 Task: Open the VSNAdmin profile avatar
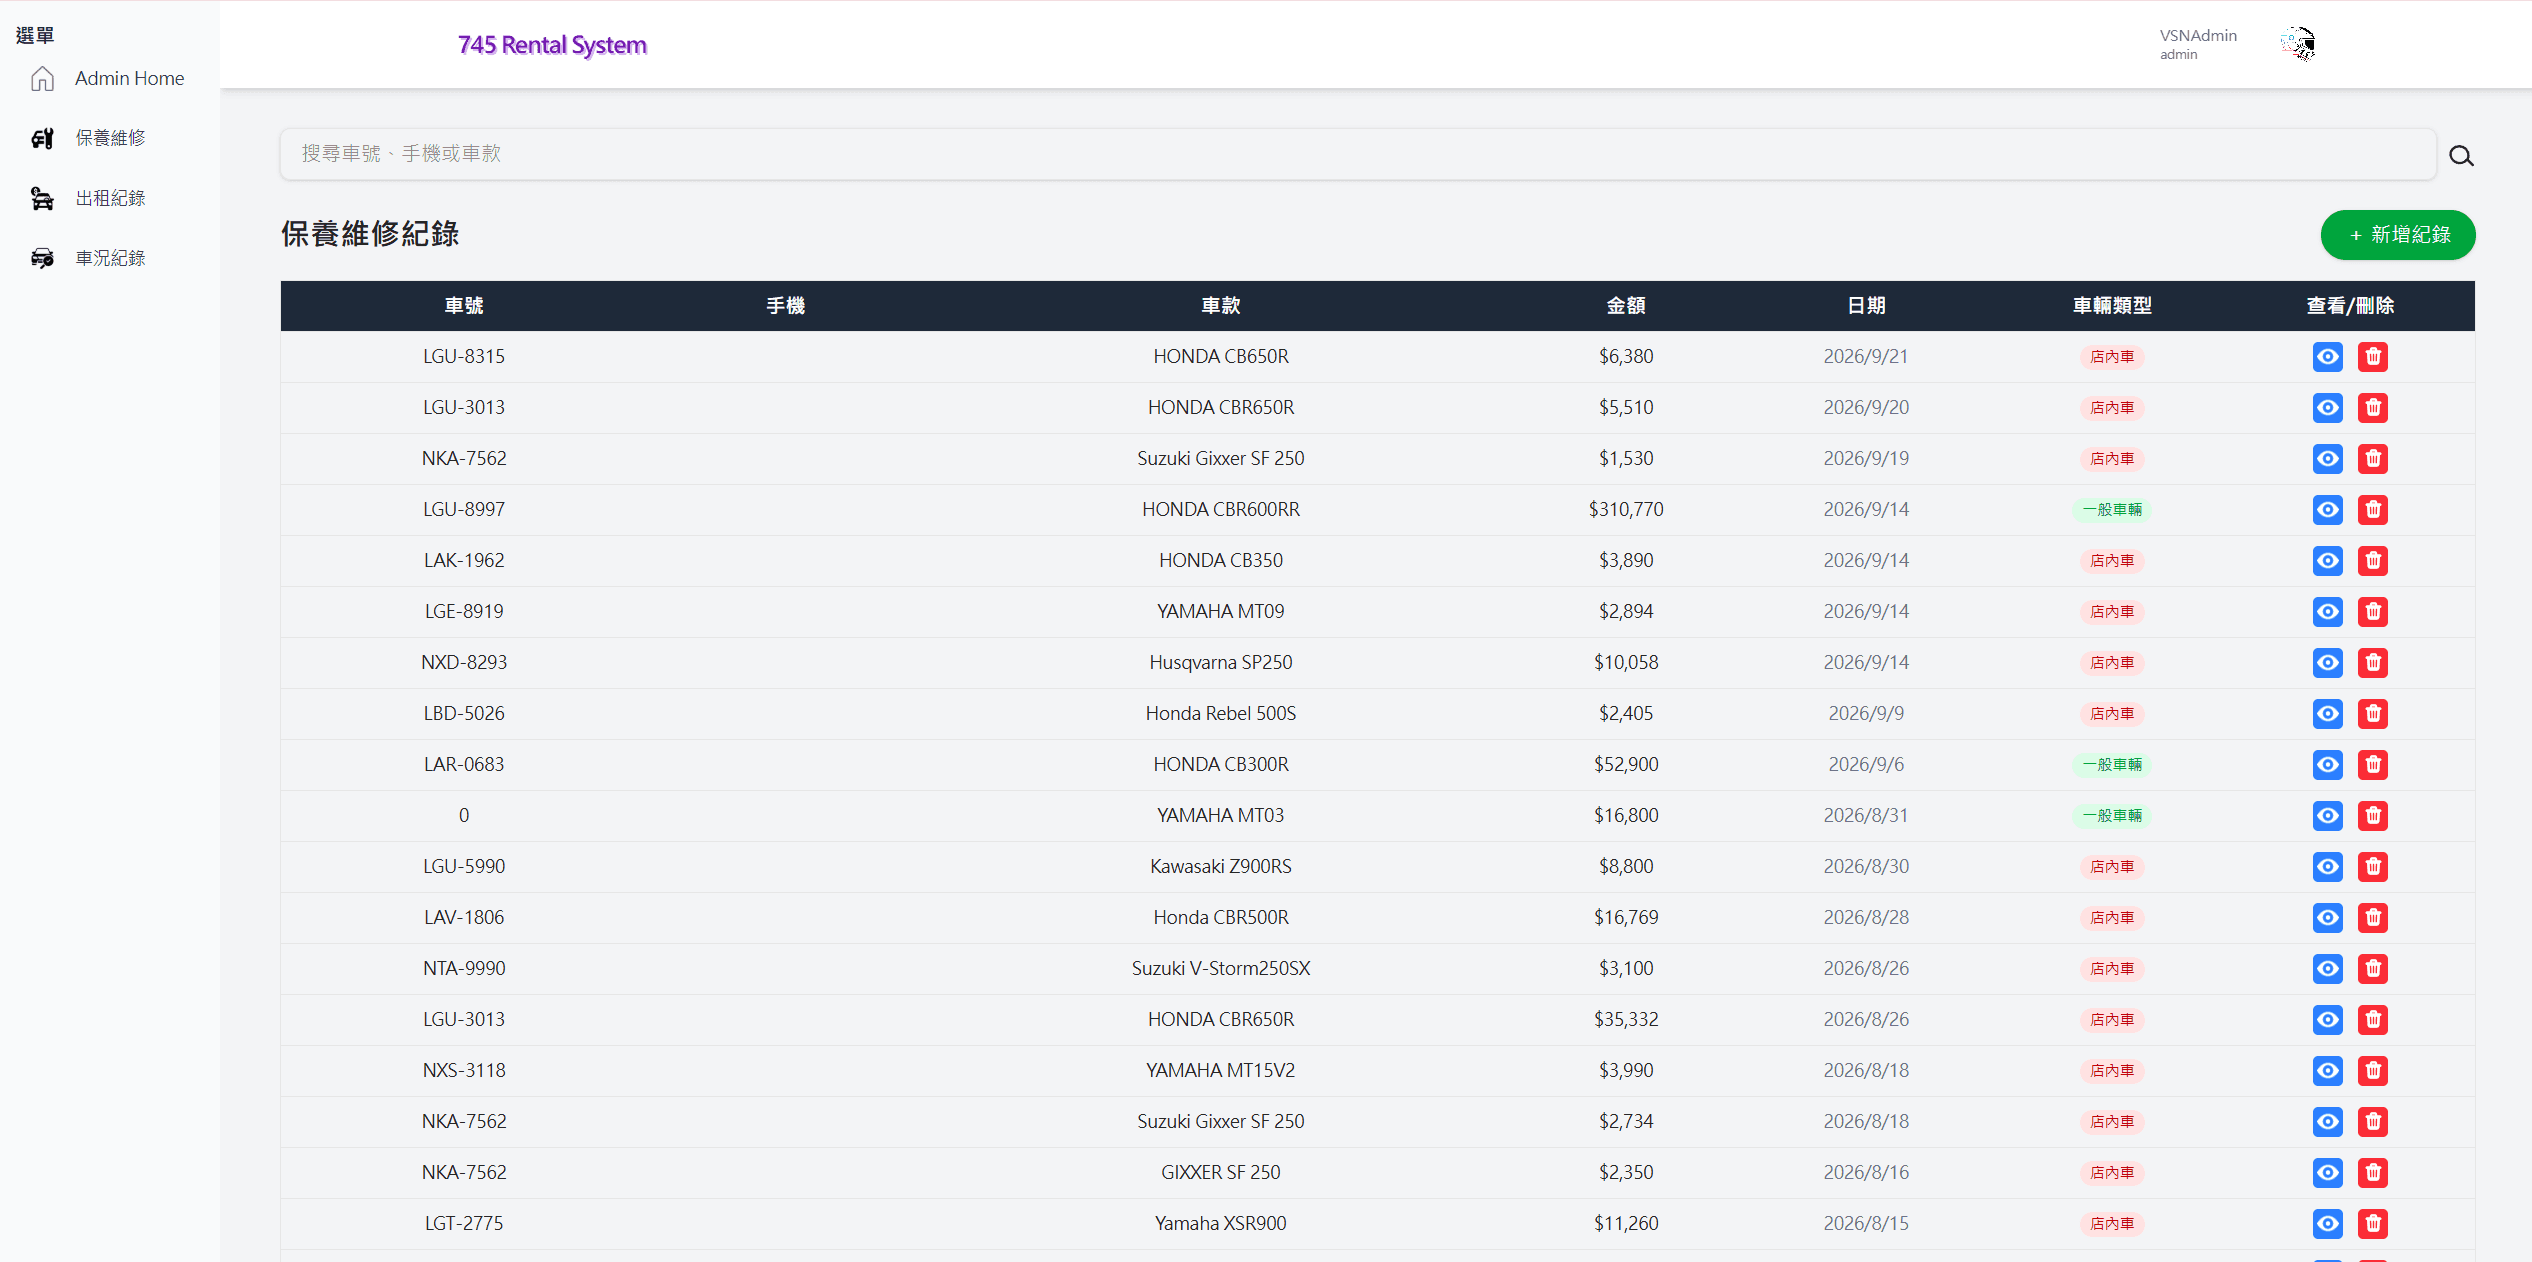tap(2298, 44)
